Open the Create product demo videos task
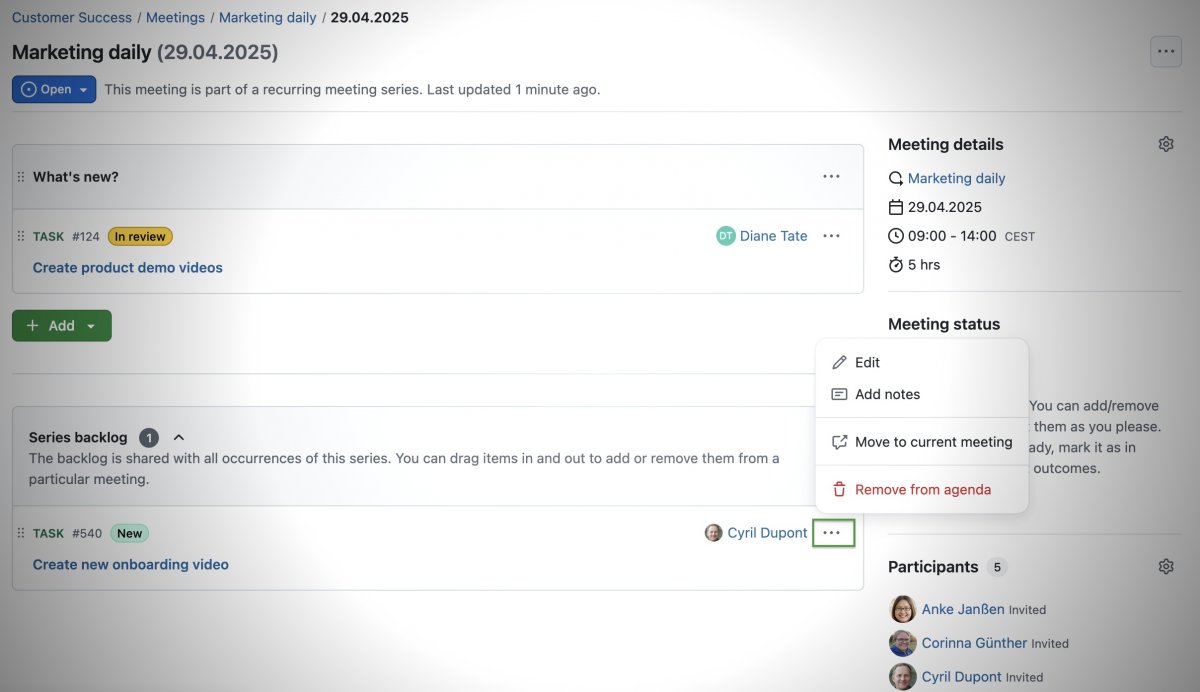Screen dimensions: 1200x692 click(x=127, y=268)
